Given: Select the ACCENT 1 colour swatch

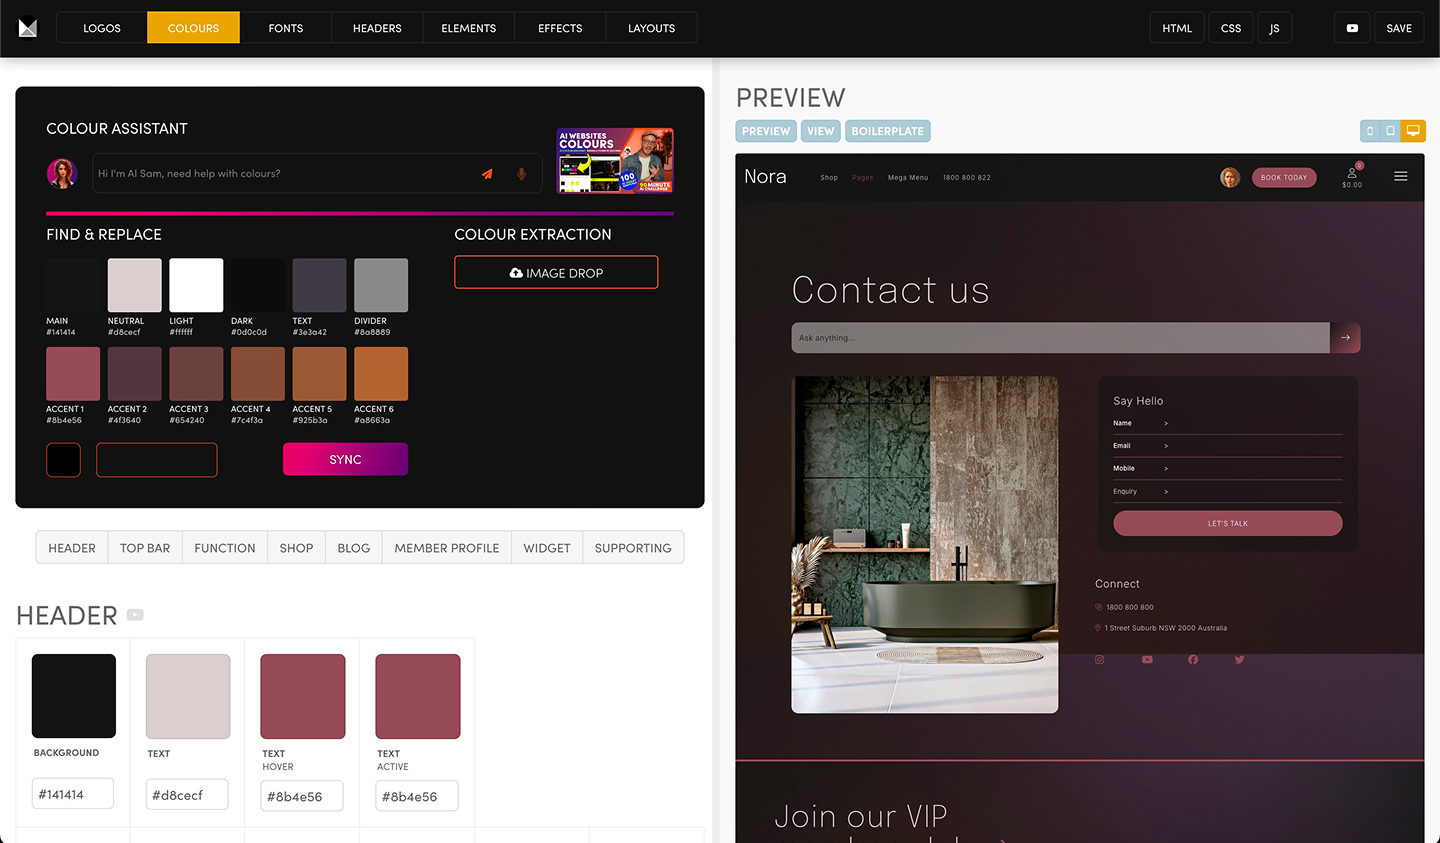Looking at the screenshot, I should tap(73, 374).
